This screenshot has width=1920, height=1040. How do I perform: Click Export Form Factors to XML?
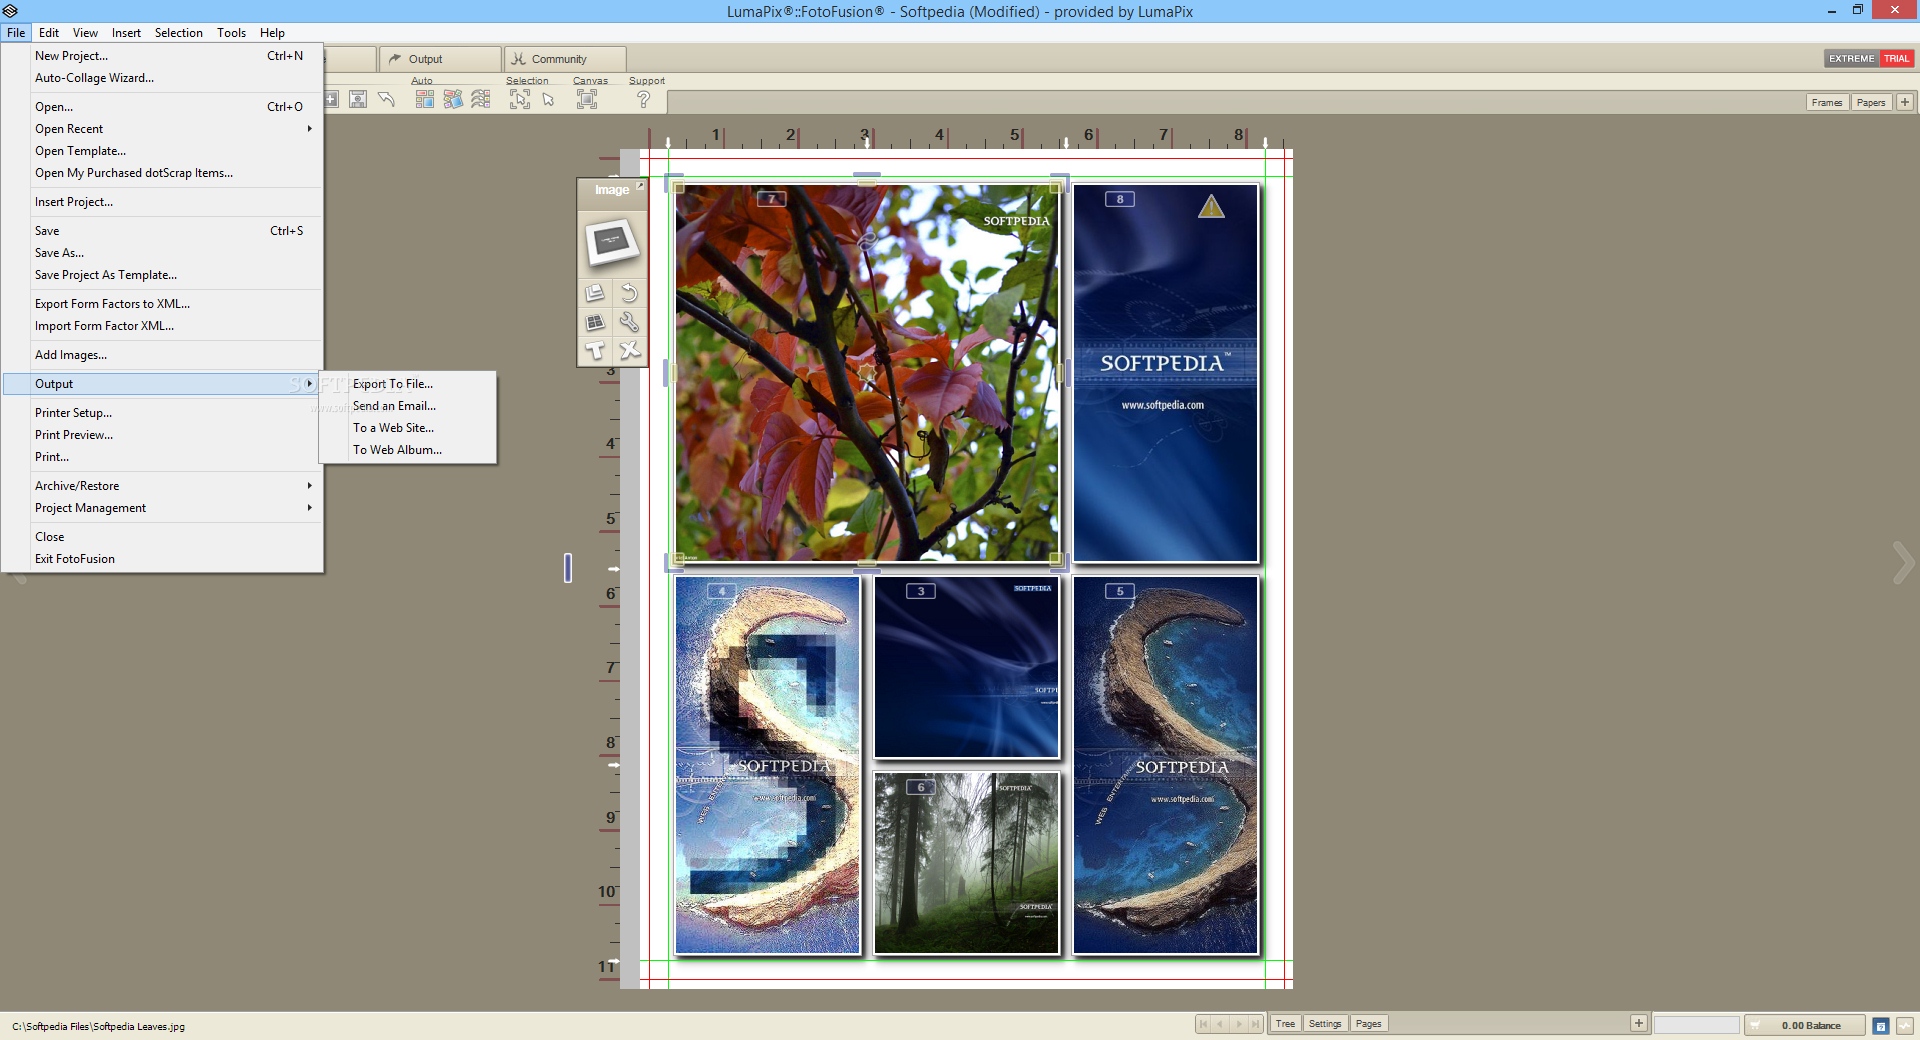[162, 303]
